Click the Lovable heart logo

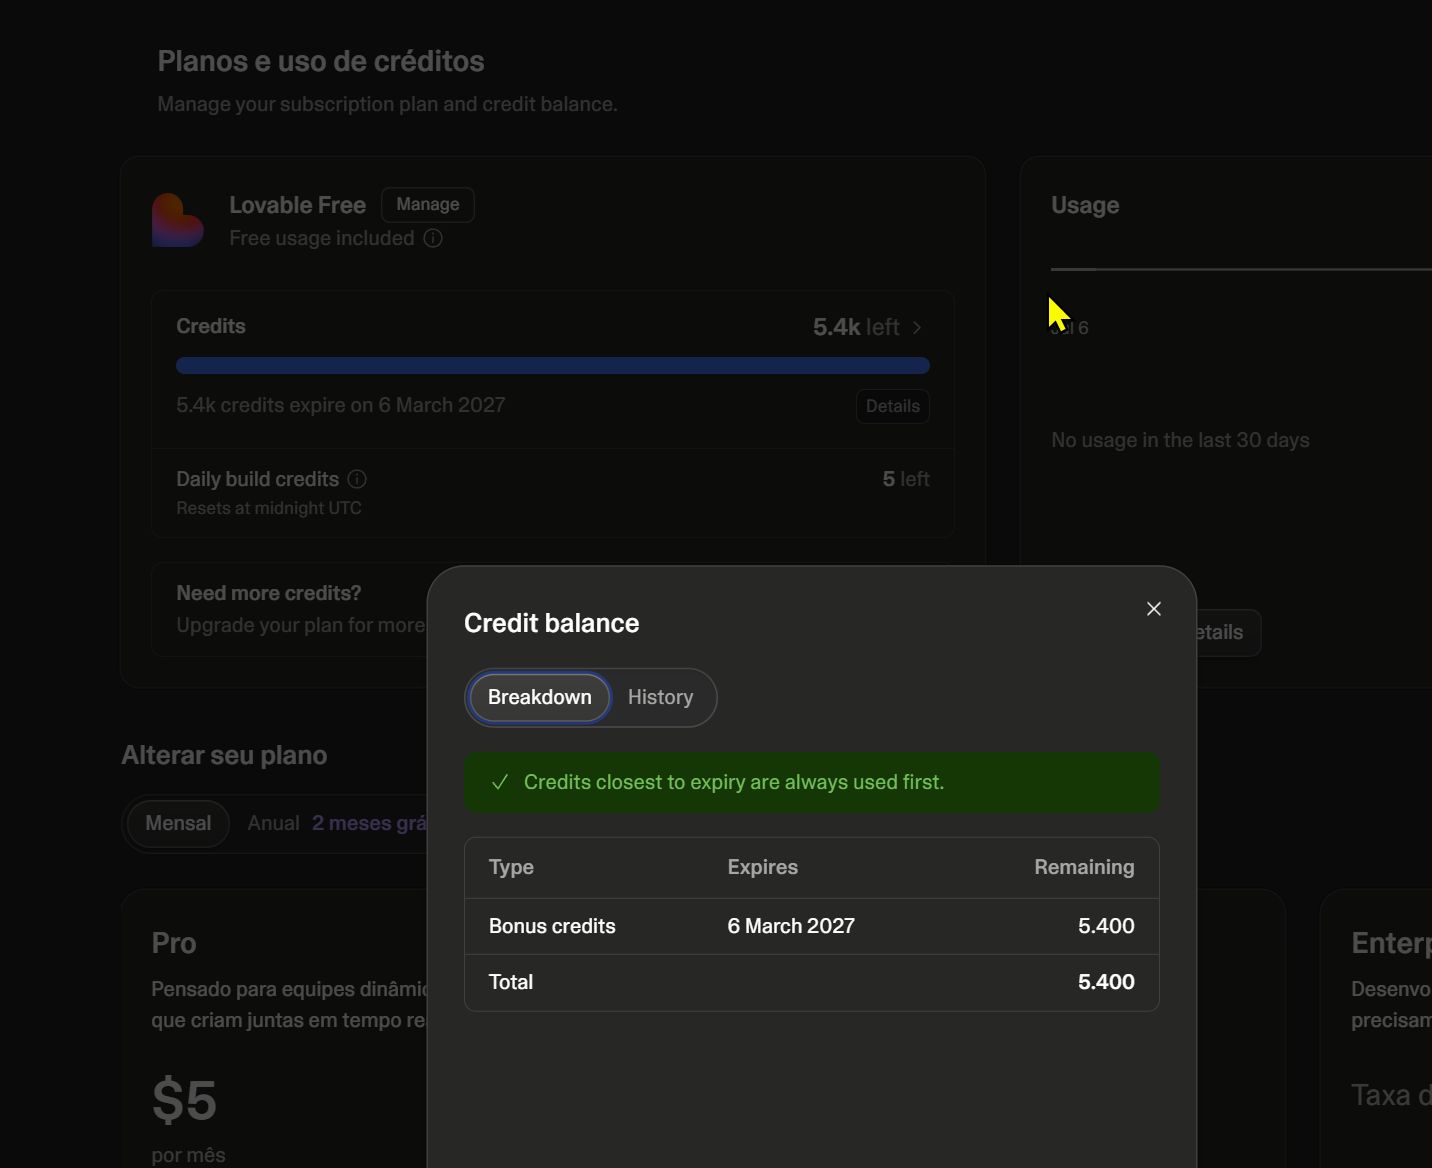tap(178, 220)
